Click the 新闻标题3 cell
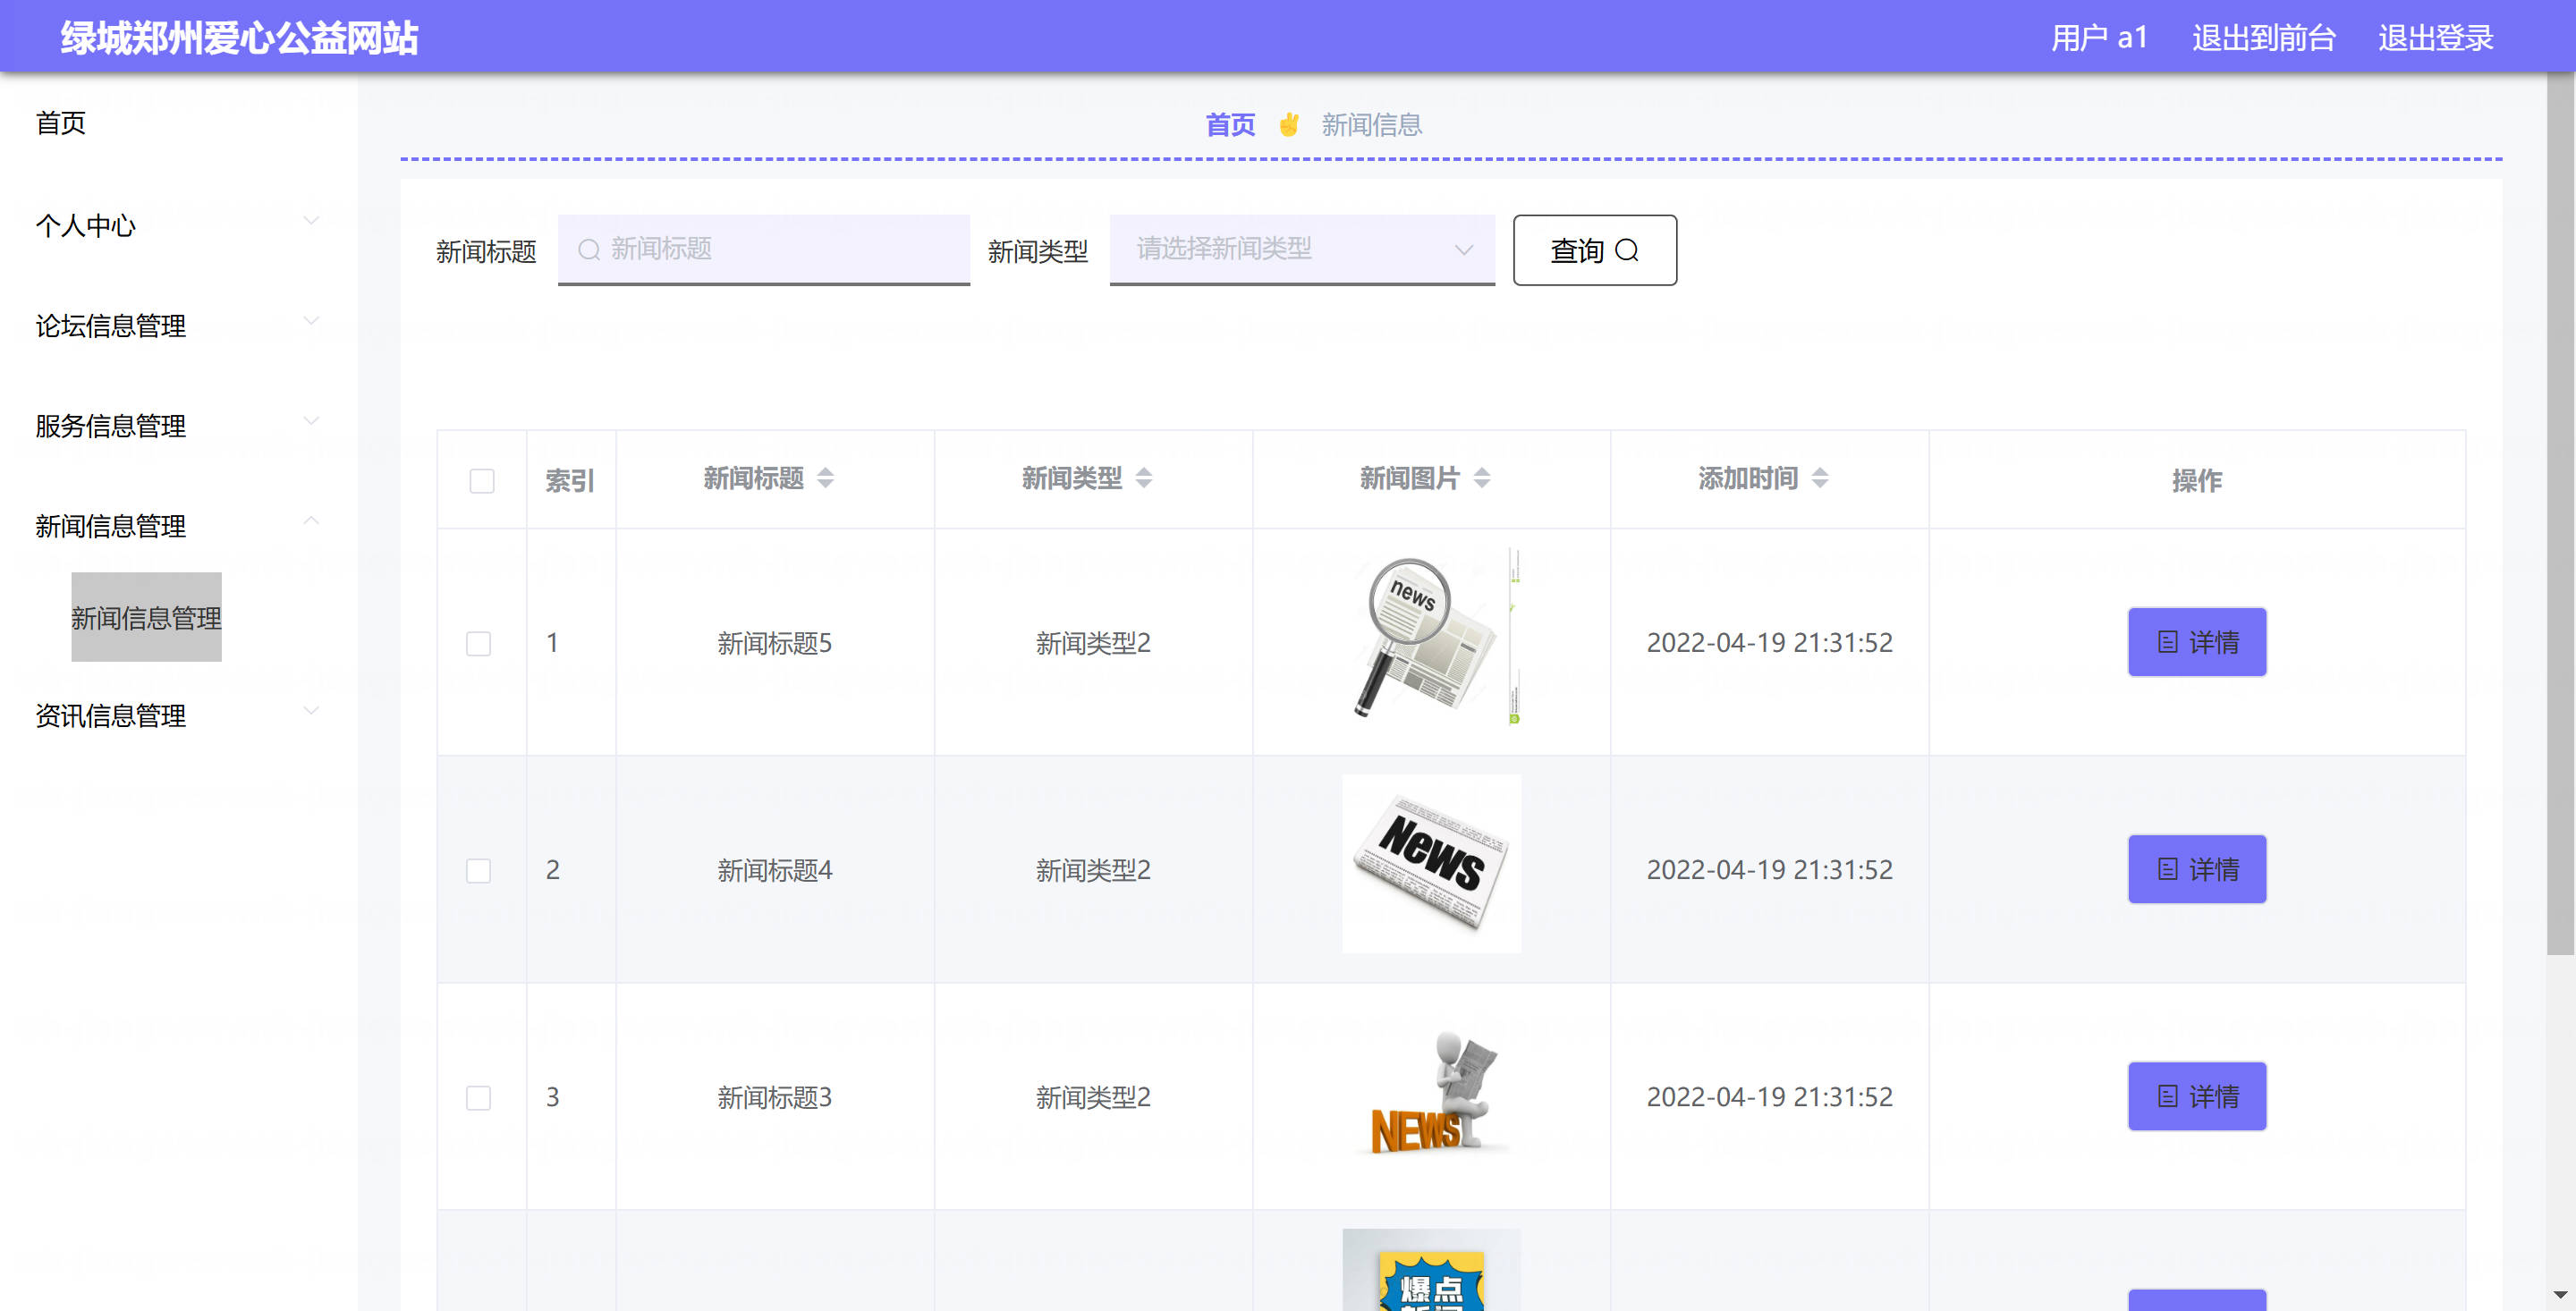The image size is (2576, 1311). [774, 1097]
